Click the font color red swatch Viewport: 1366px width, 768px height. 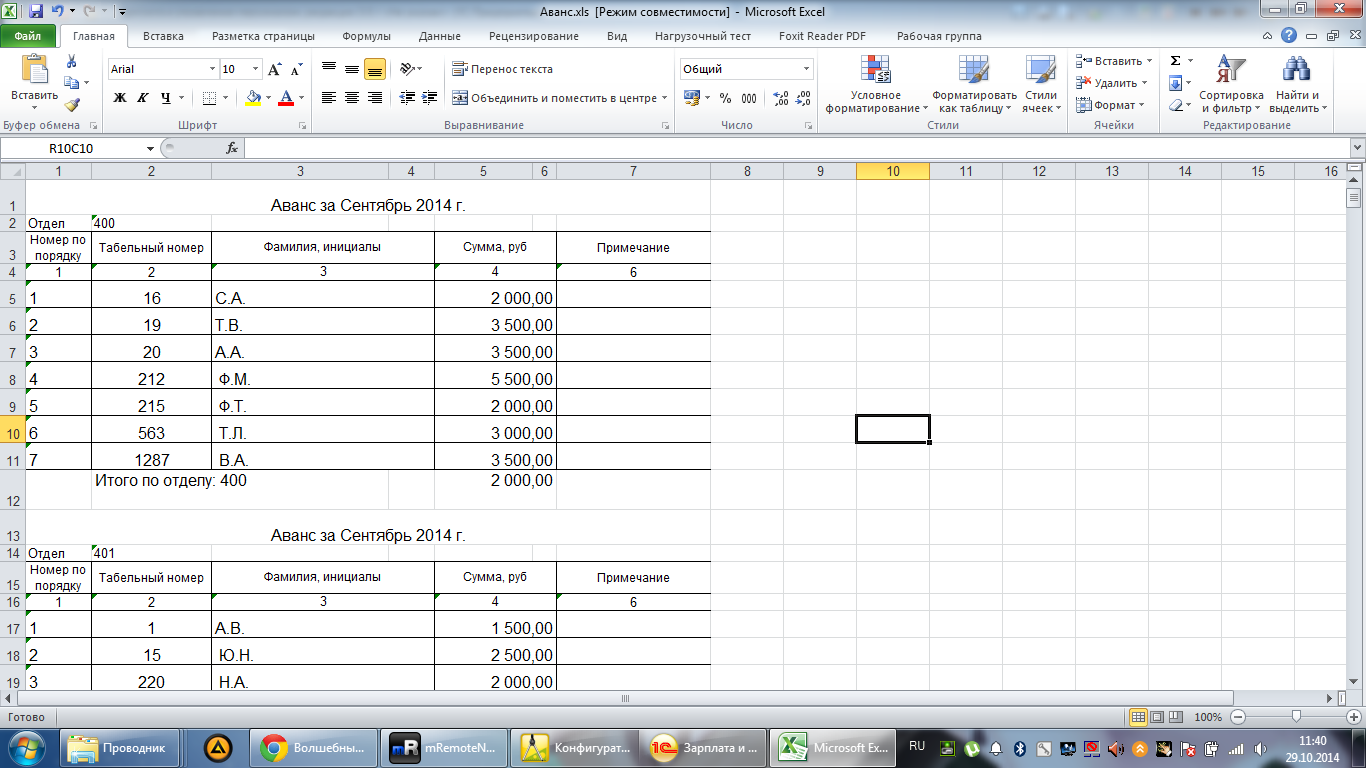click(x=287, y=98)
